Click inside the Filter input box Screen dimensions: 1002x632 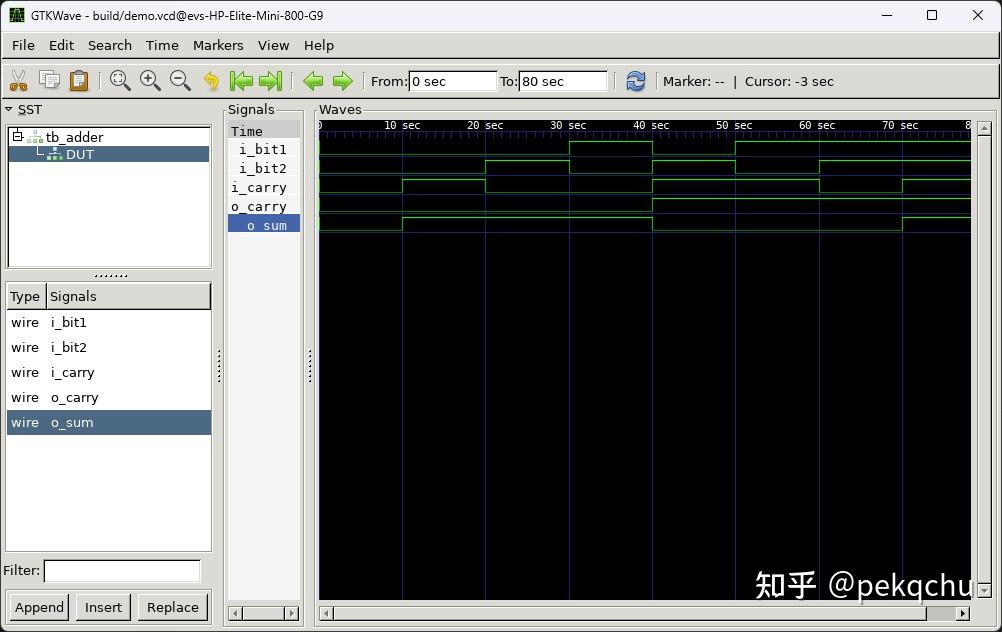tap(122, 570)
